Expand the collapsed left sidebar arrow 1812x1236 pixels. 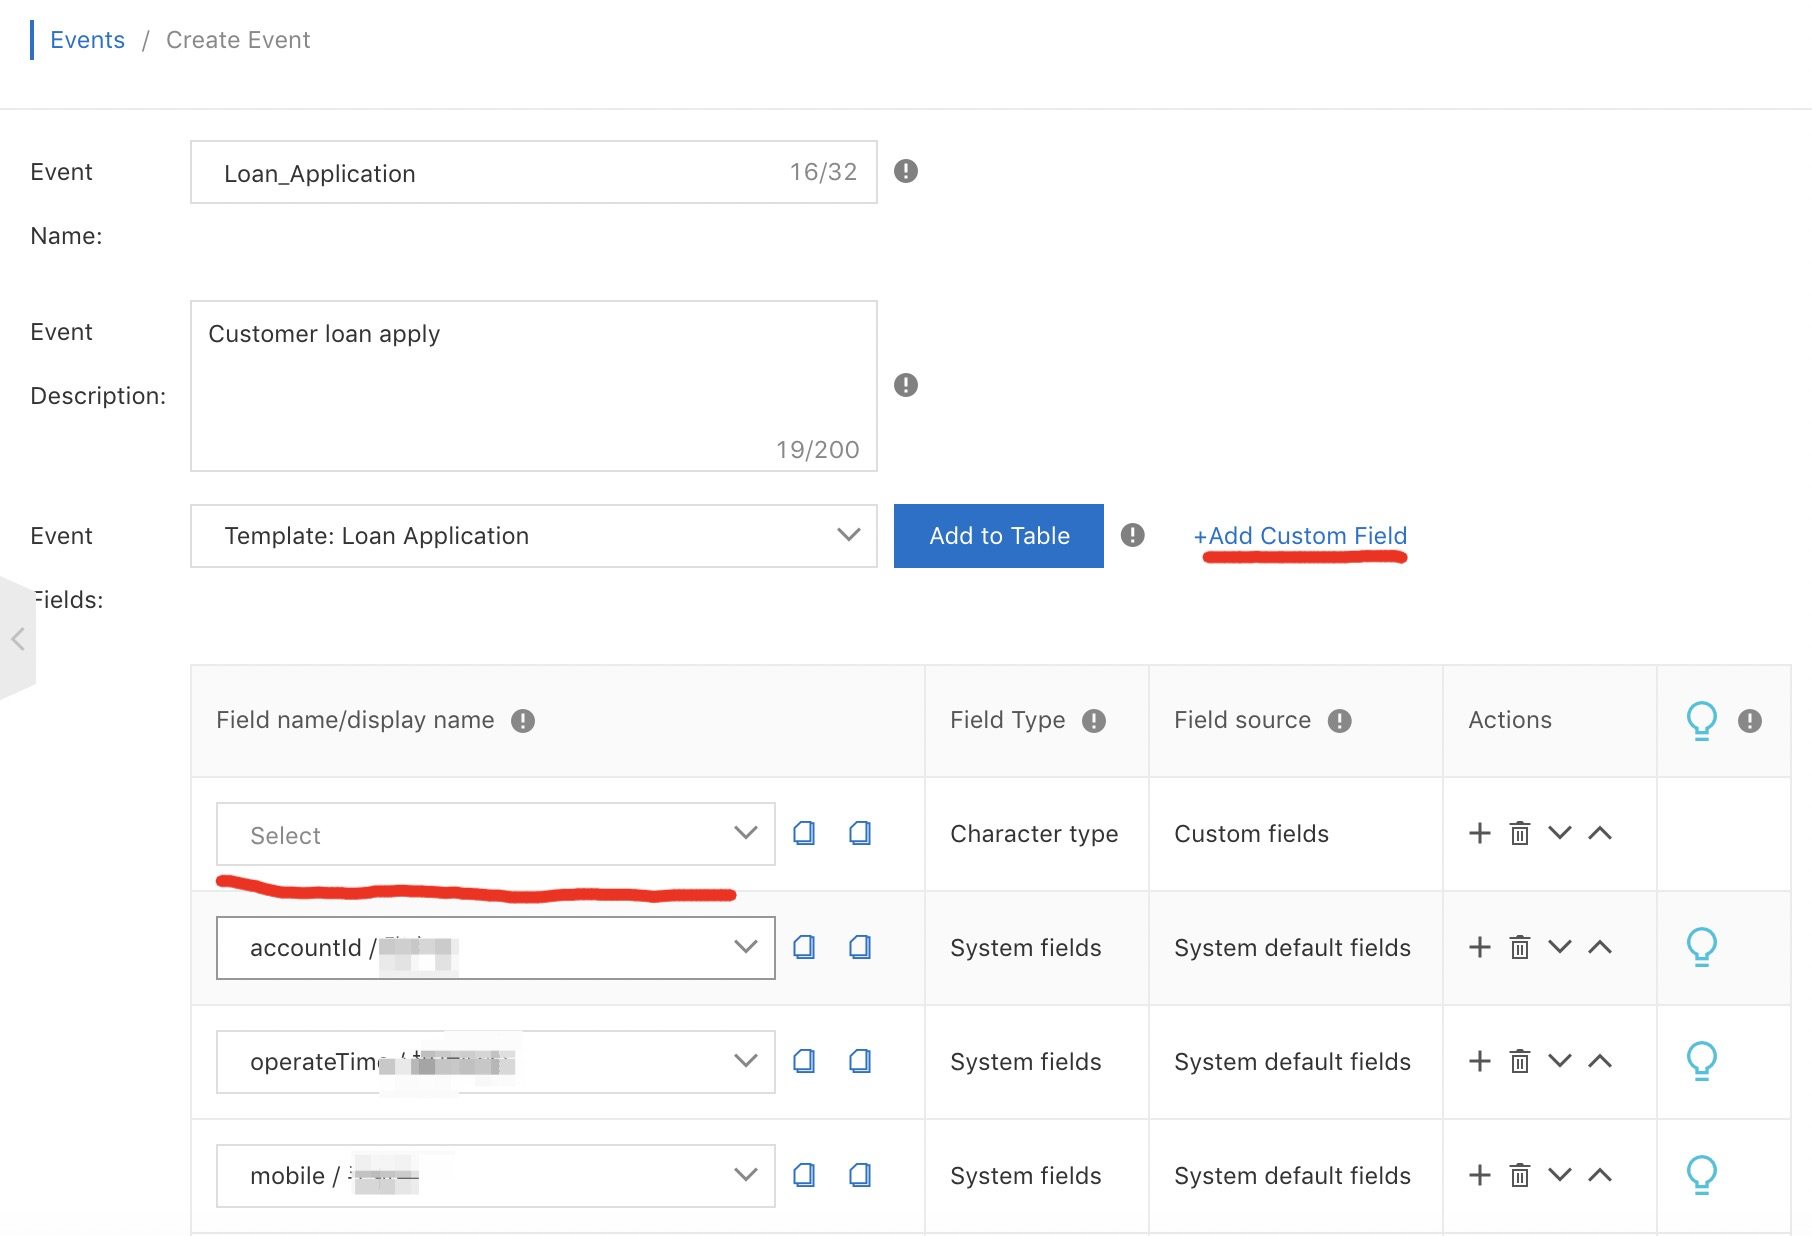click(x=17, y=638)
